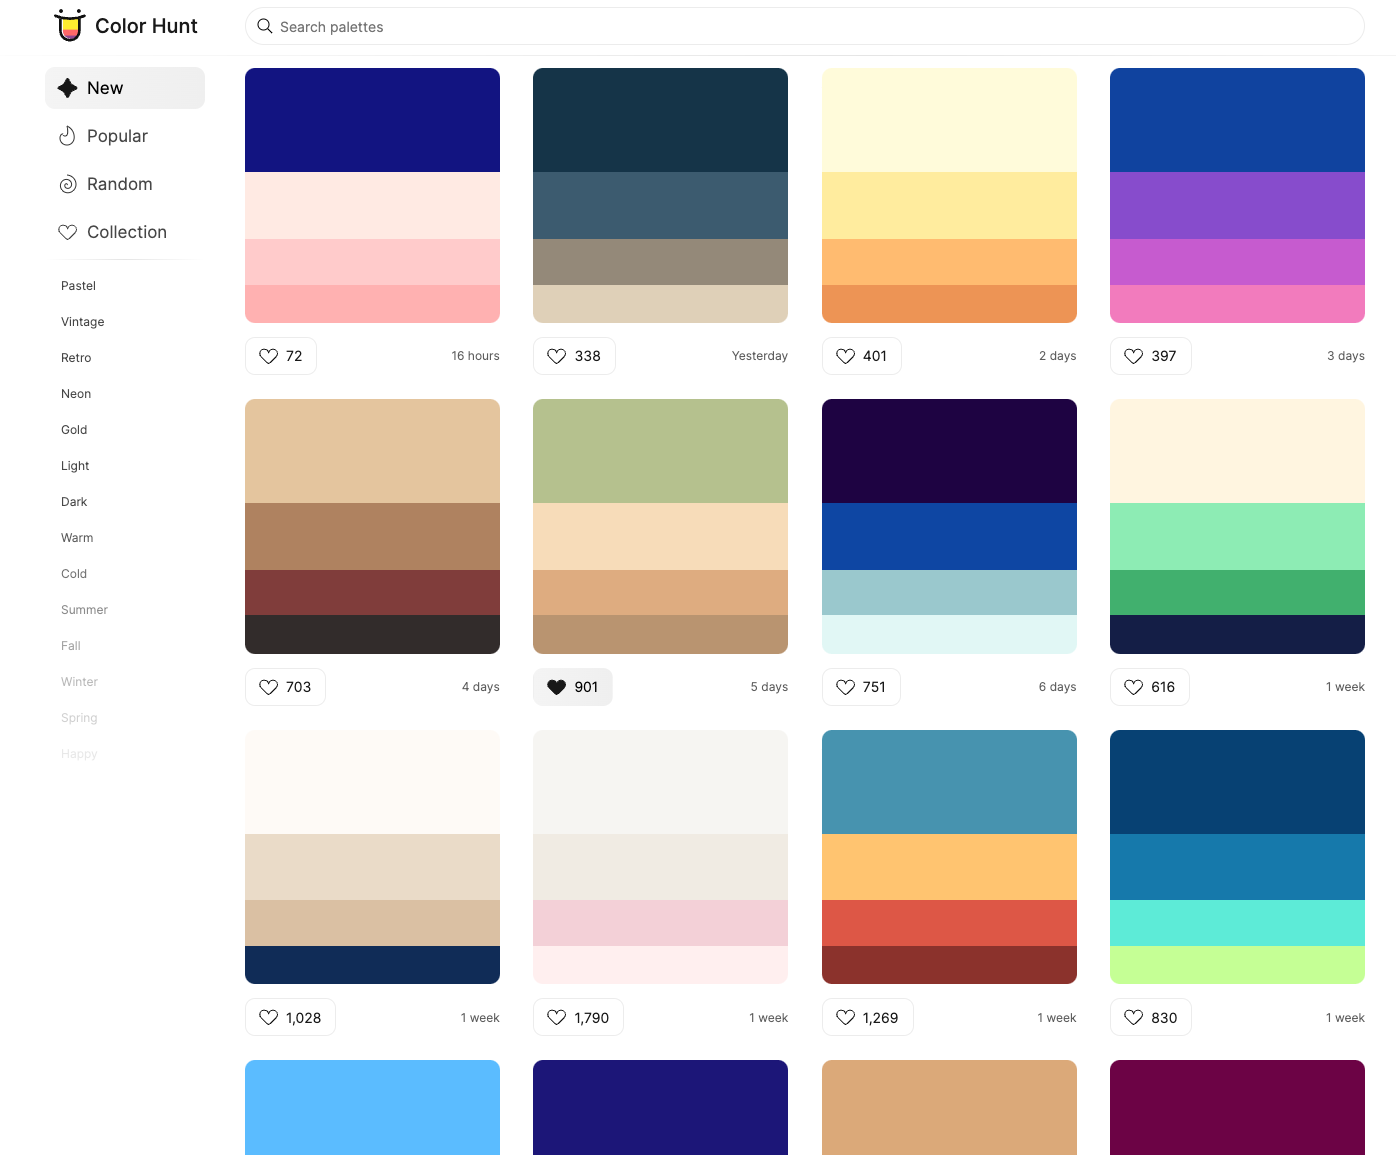This screenshot has height=1155, width=1396.
Task: Switch to the Pastel category
Action: (x=78, y=286)
